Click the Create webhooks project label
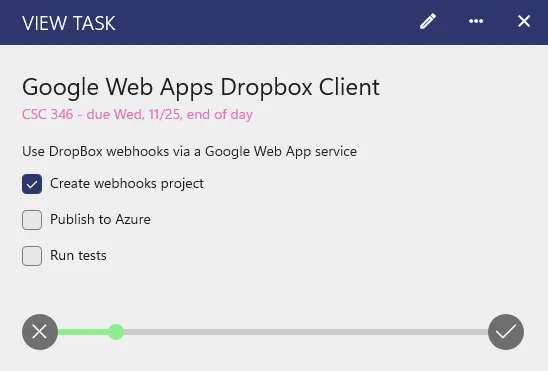548x371 pixels. [127, 184]
